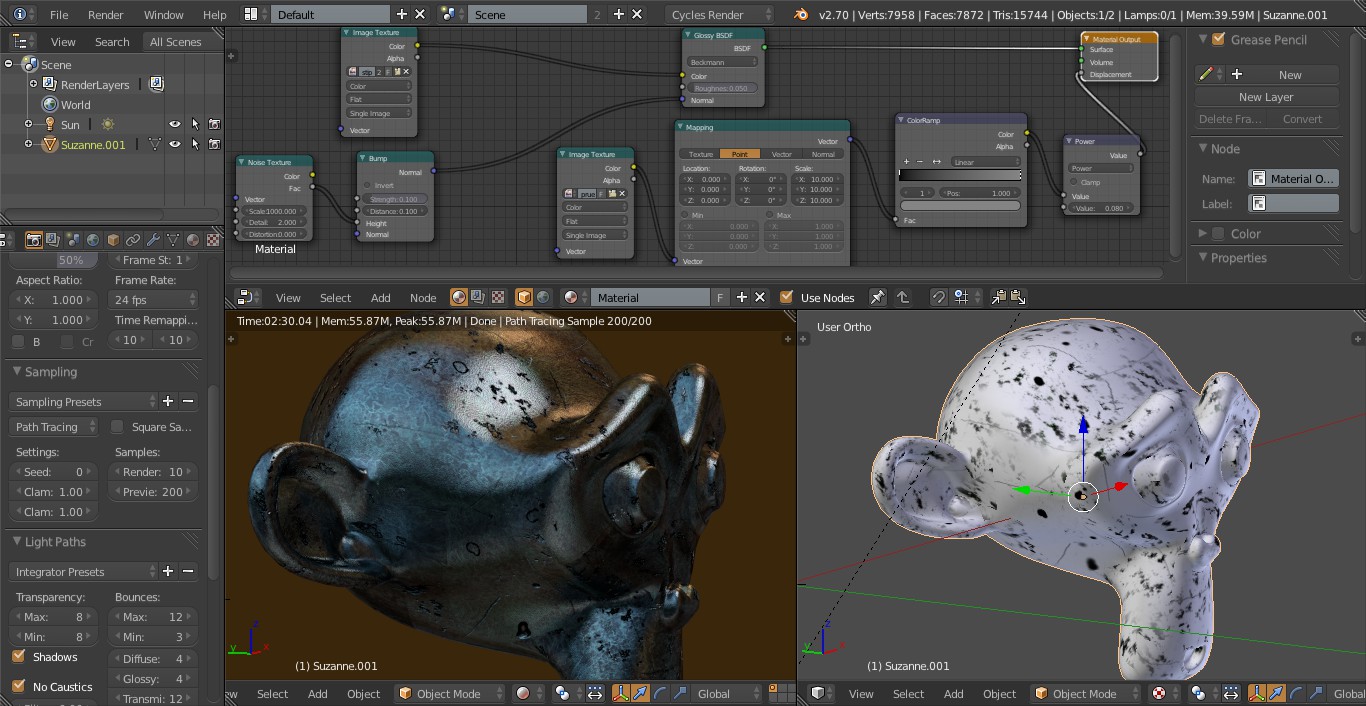Switch node editor to world shader icon

tap(543, 297)
